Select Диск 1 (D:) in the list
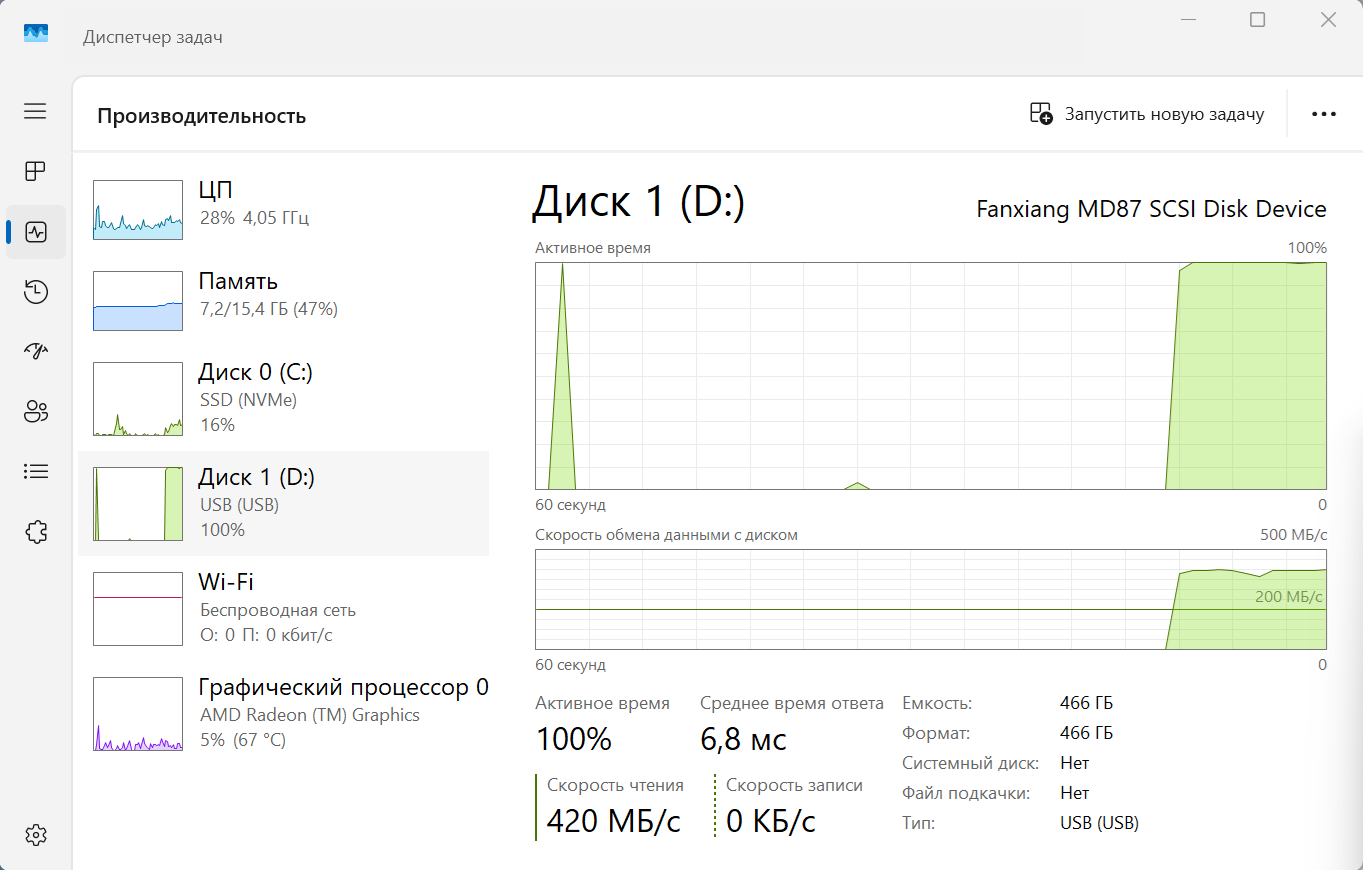The height and width of the screenshot is (870, 1363). pyautogui.click(x=283, y=503)
